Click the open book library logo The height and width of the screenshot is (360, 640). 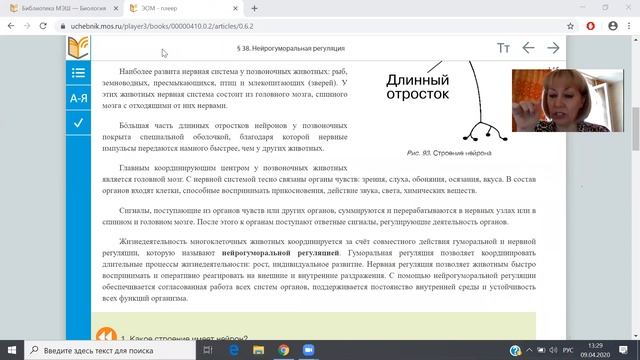pyautogui.click(x=78, y=48)
